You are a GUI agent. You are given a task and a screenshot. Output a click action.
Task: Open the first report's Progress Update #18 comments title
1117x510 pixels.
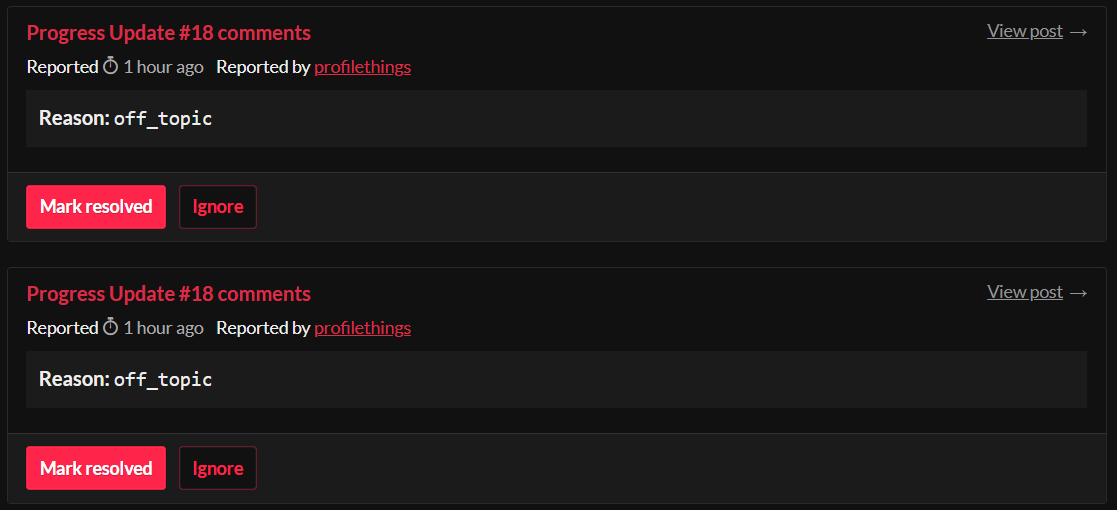[x=168, y=33]
